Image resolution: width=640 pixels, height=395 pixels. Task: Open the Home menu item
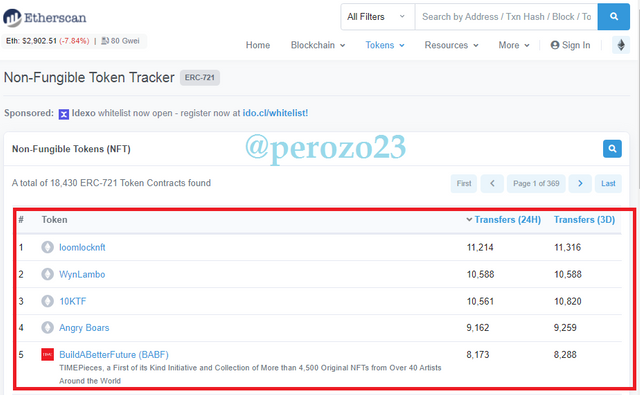pos(258,45)
